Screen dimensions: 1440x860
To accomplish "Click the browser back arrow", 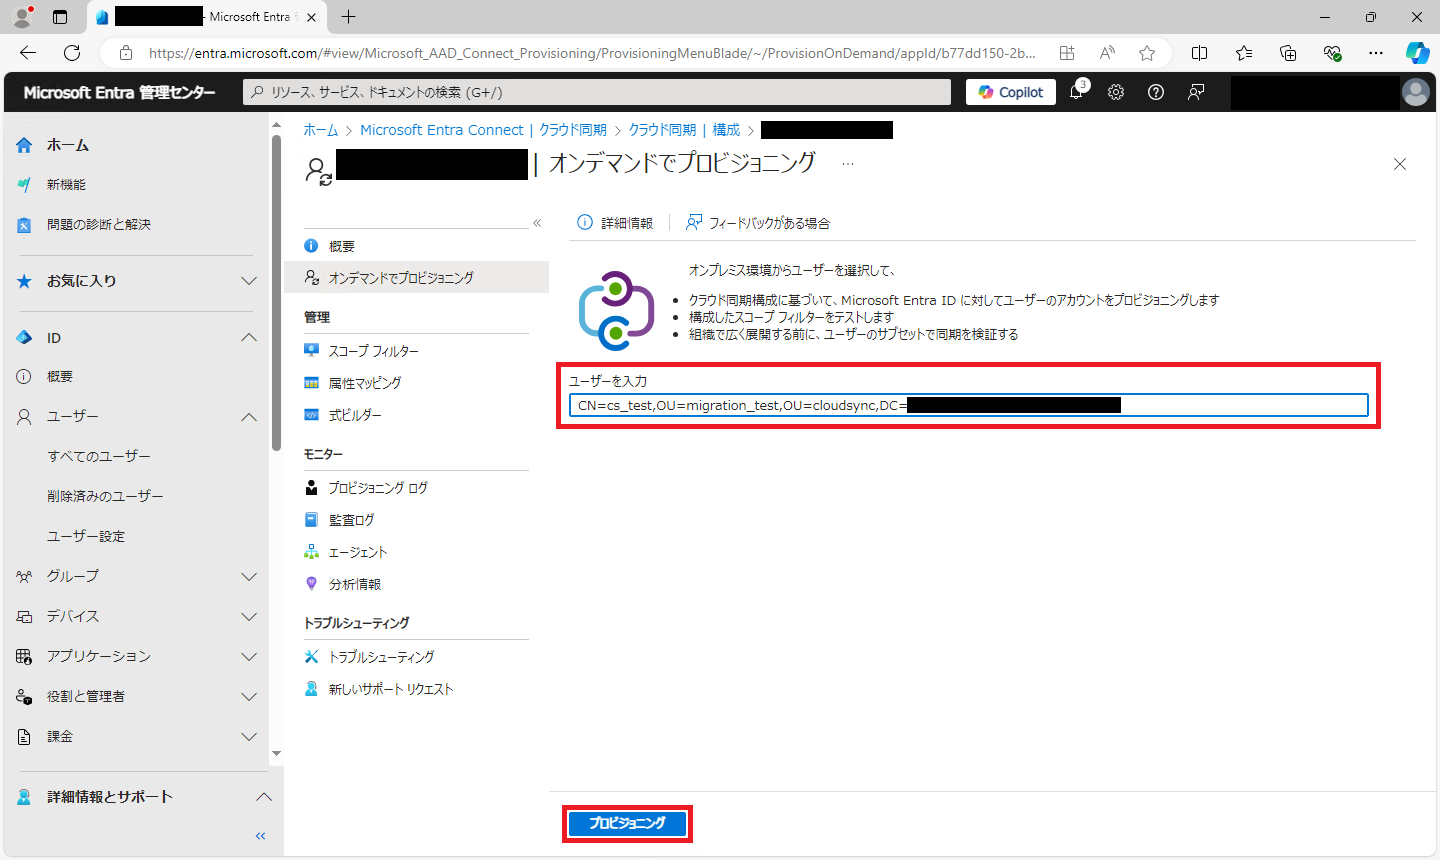I will (x=28, y=53).
